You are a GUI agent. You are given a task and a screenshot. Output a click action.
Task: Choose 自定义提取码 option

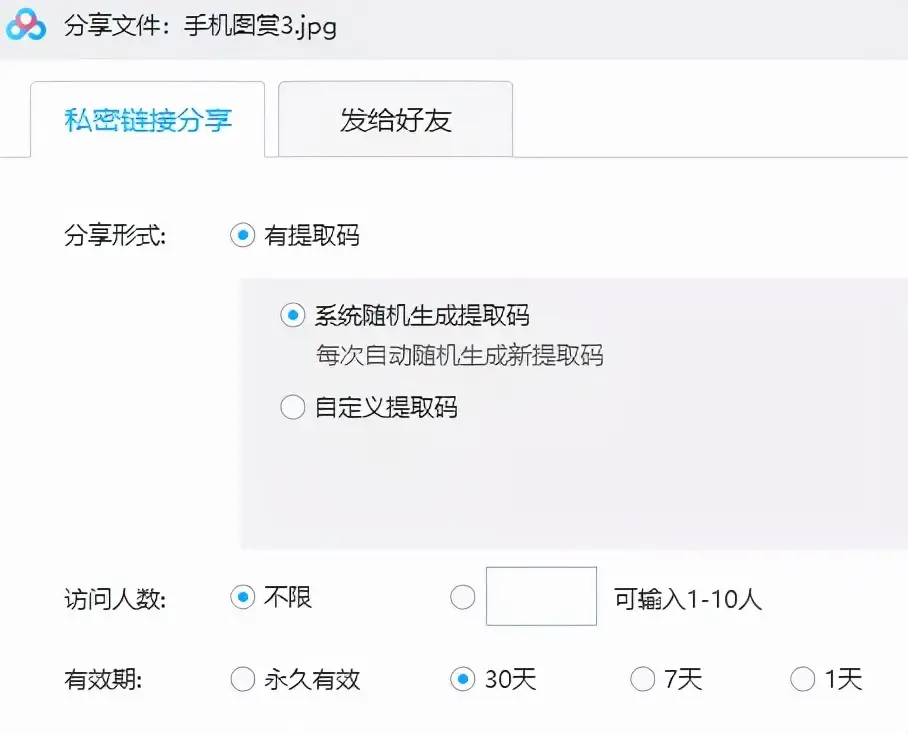tap(291, 407)
